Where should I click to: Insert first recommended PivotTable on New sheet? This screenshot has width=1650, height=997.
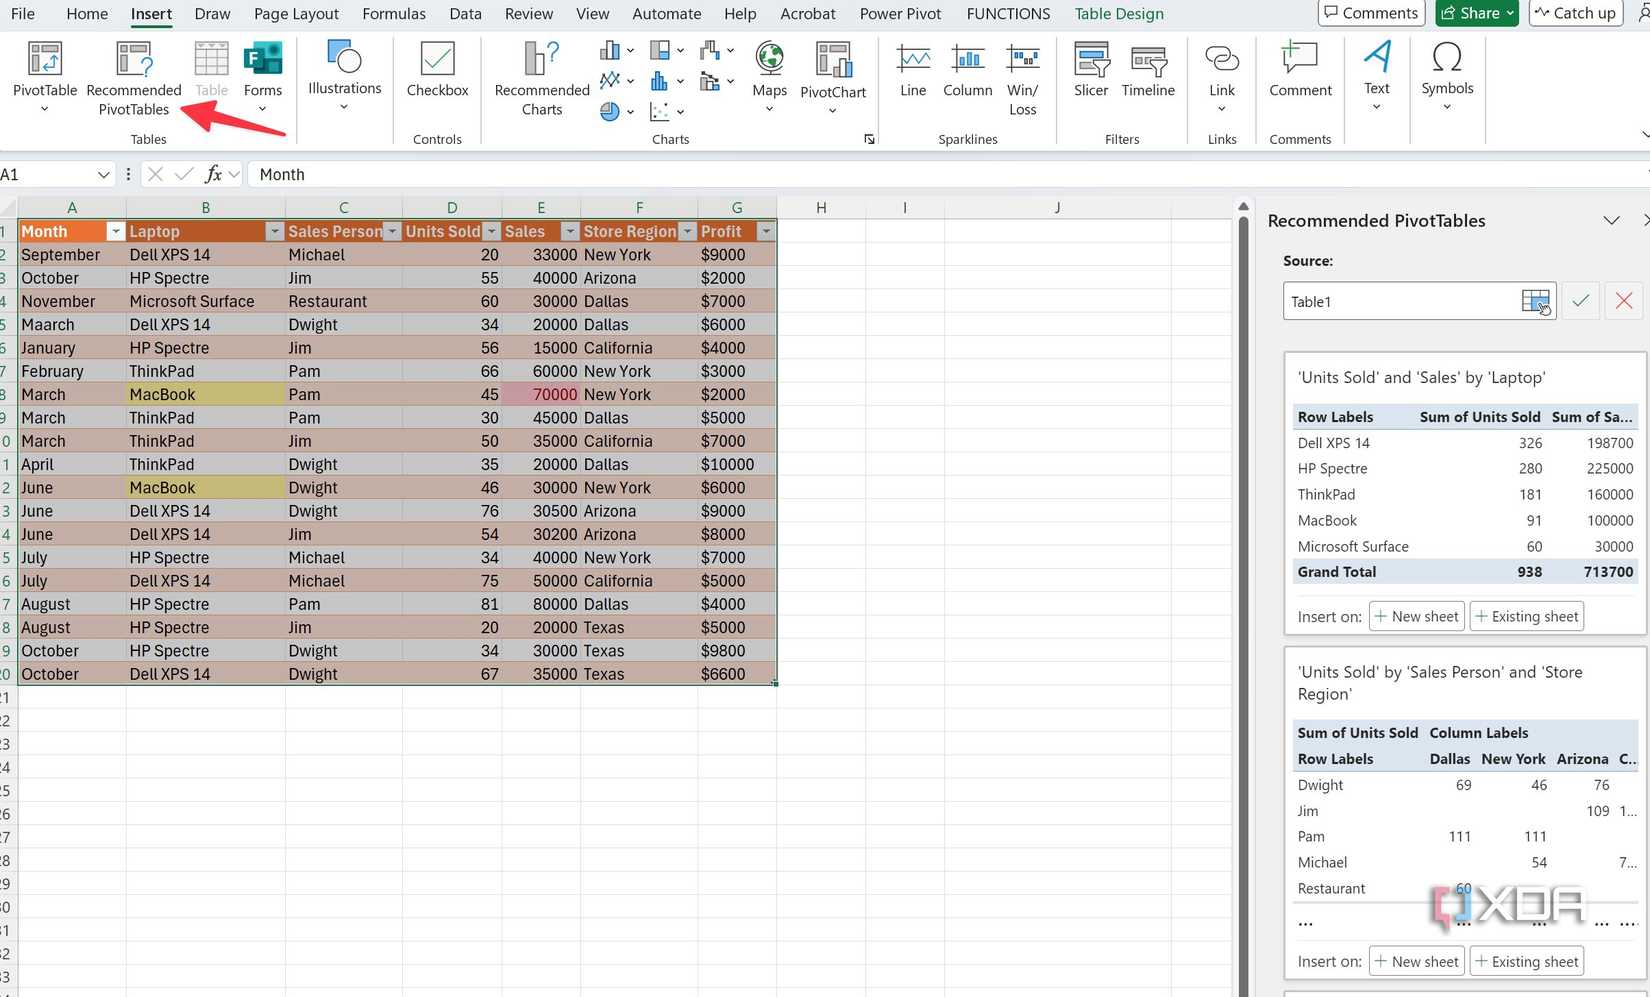(x=1416, y=616)
